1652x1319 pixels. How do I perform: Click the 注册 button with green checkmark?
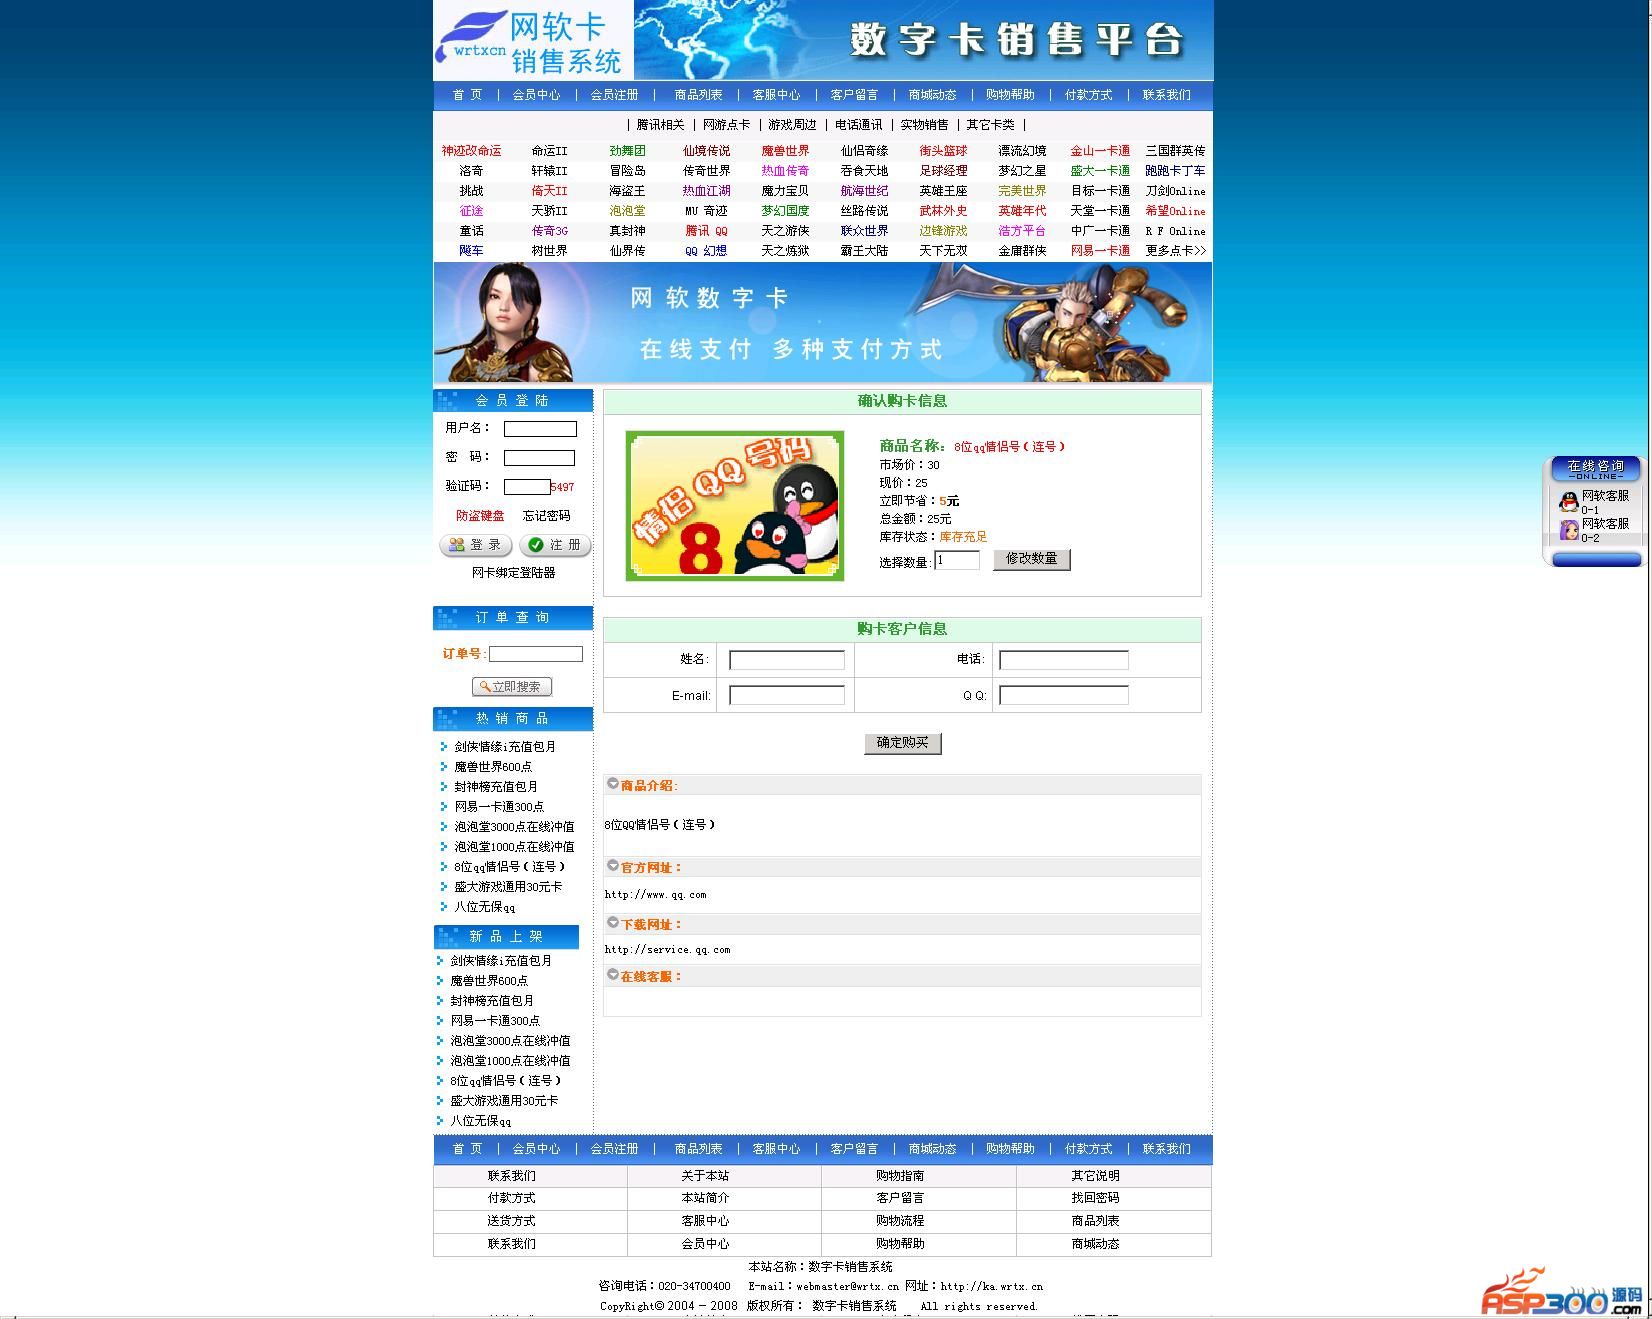[555, 545]
